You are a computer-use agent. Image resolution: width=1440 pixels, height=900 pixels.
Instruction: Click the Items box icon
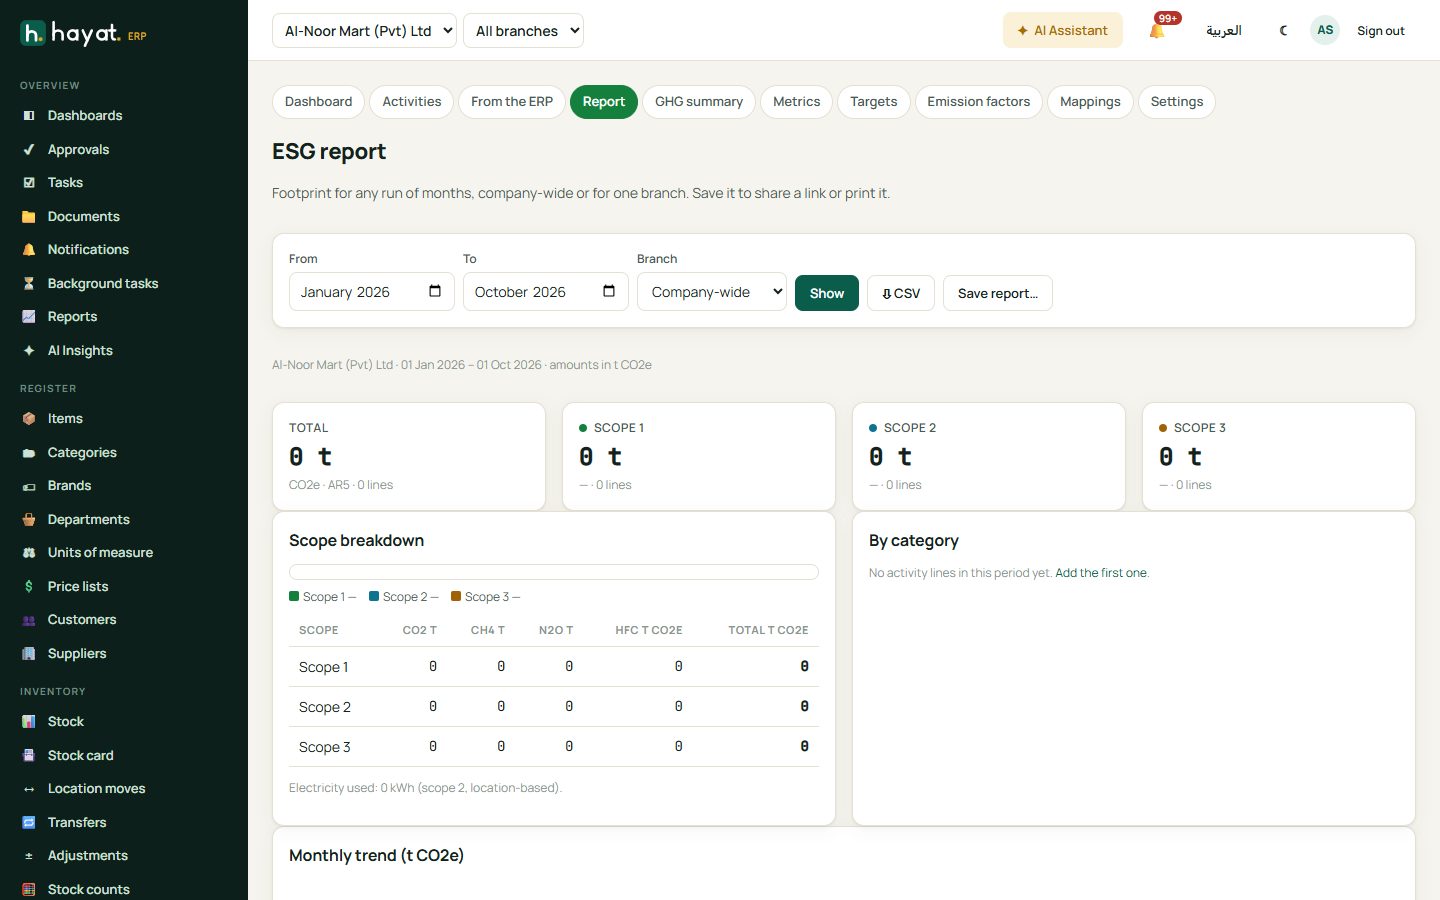[29, 419]
